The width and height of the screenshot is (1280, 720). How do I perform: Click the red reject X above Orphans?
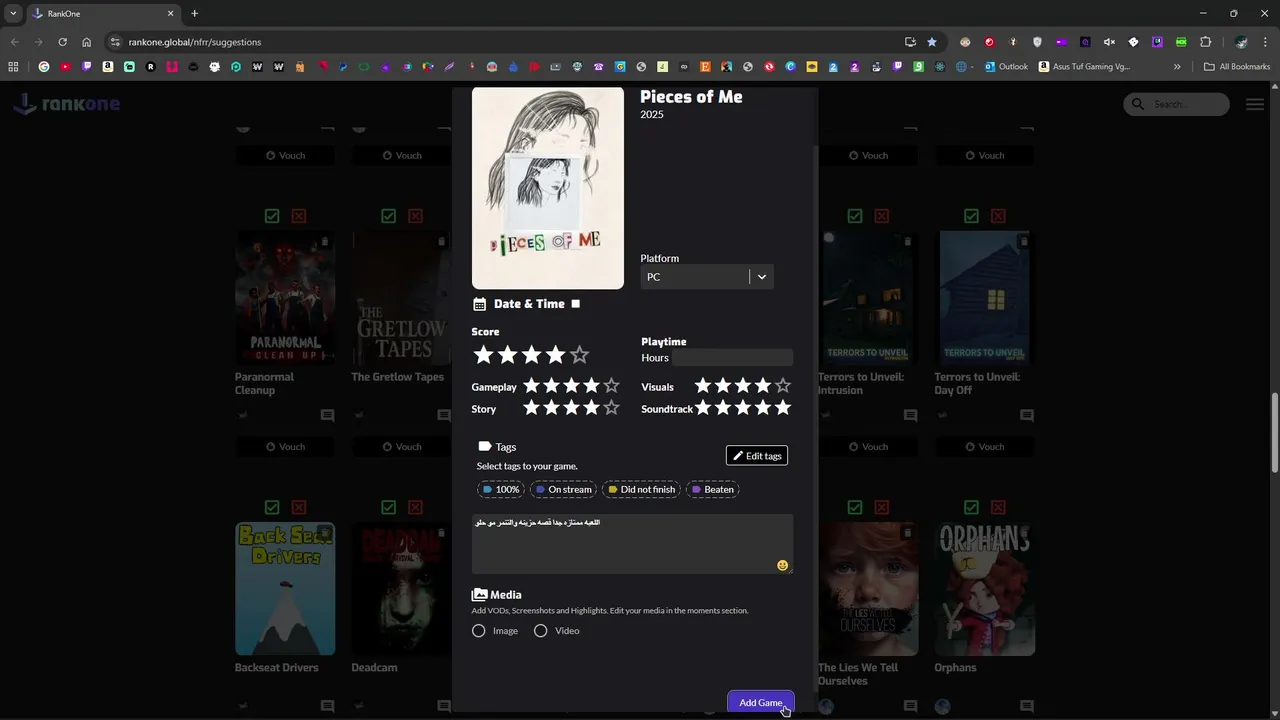tap(998, 507)
